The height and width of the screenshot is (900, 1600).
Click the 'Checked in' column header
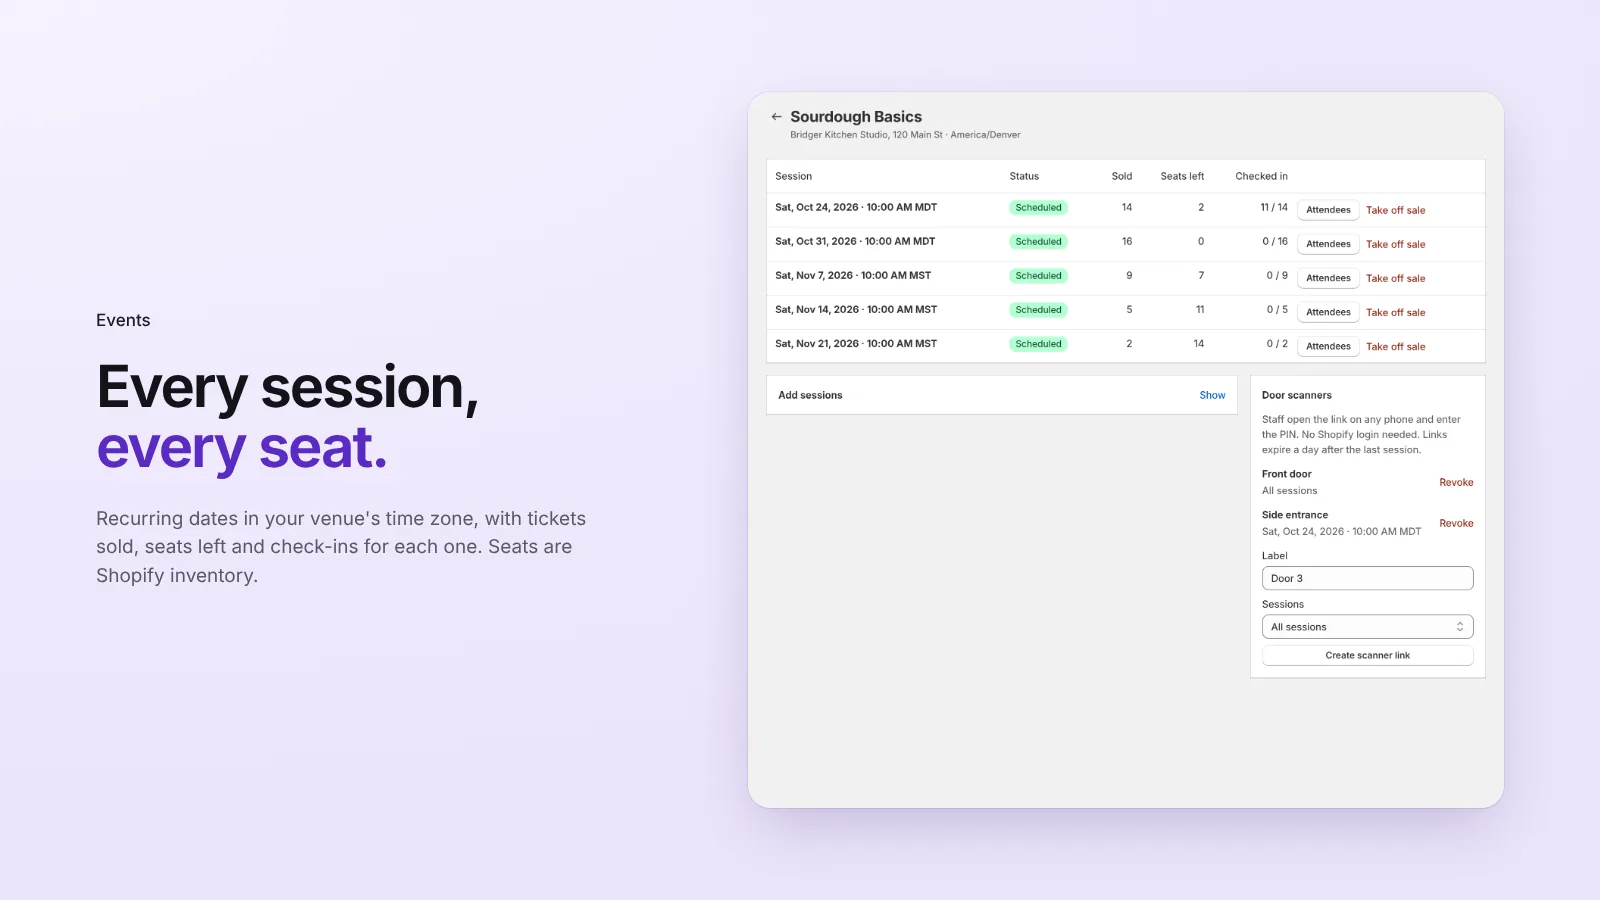1261,176
